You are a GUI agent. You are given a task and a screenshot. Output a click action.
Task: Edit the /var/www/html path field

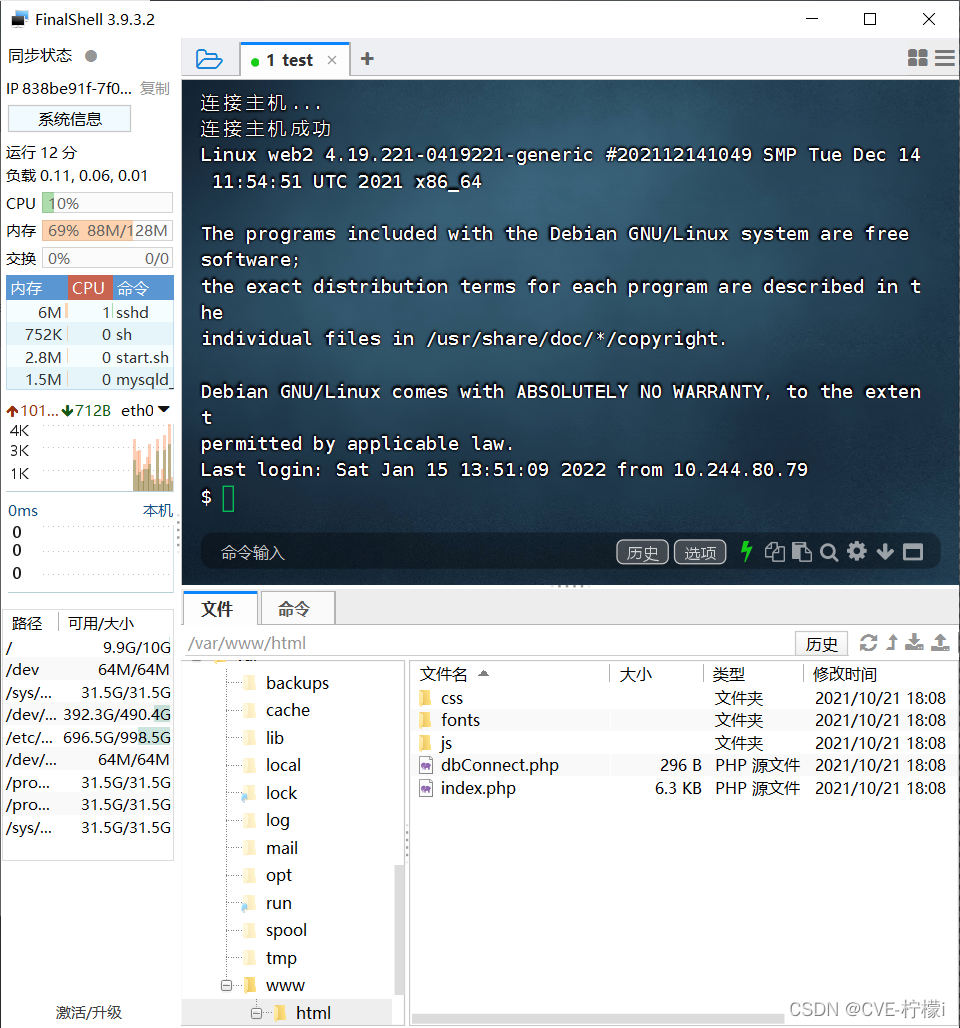[489, 643]
